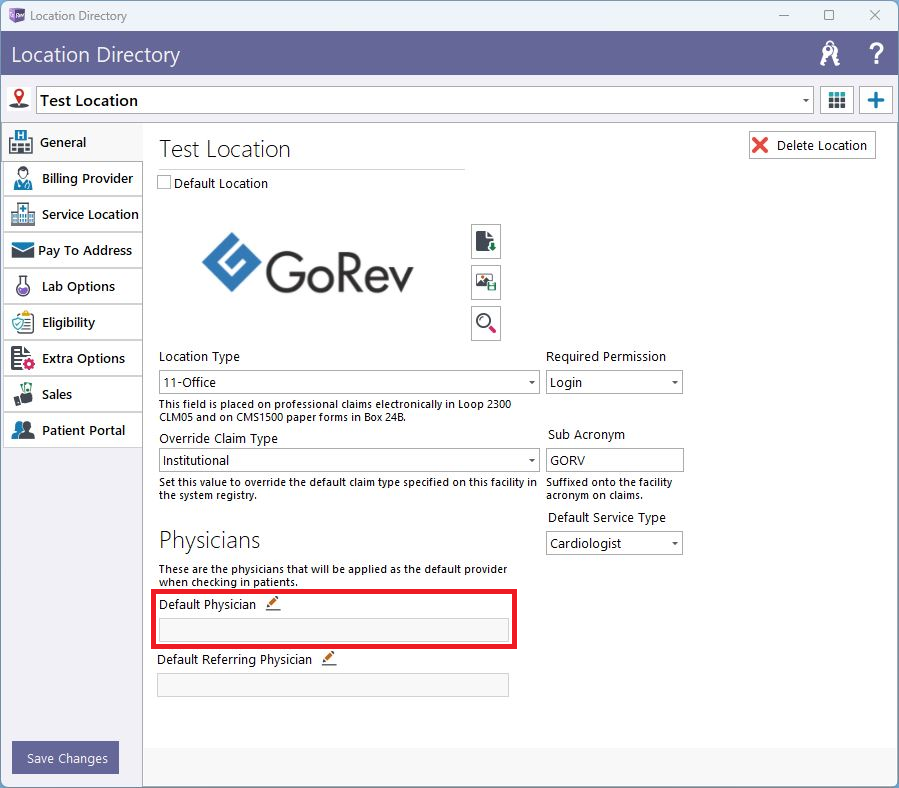The image size is (899, 788).
Task: Go to the Pay To Address tab
Action: tap(73, 250)
